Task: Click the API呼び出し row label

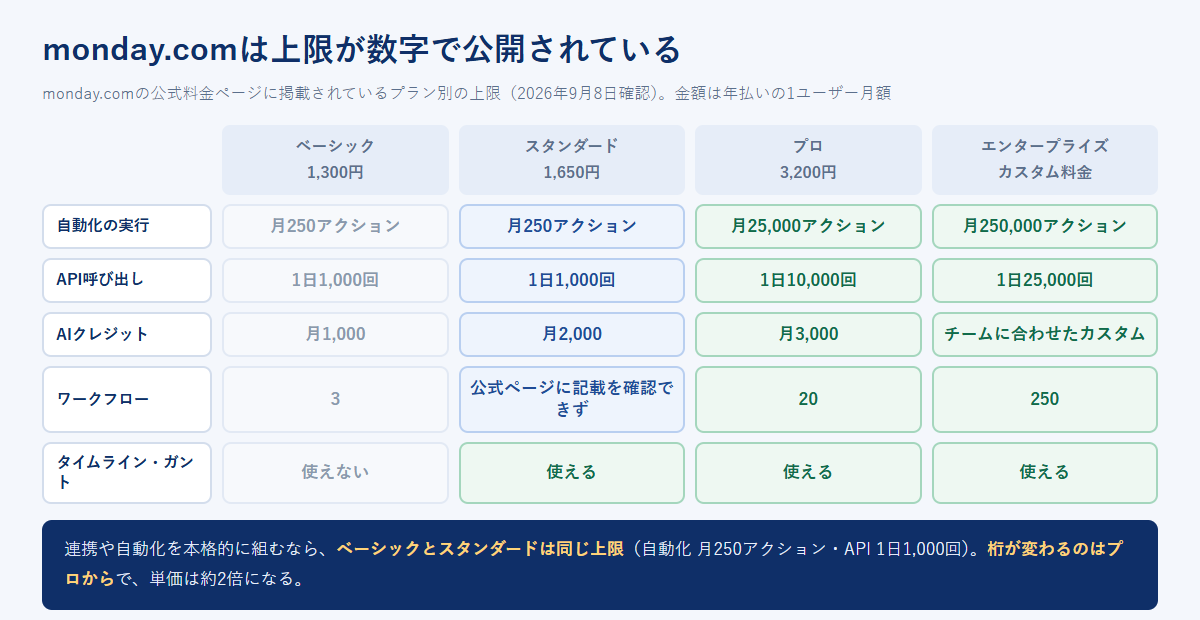Action: pyautogui.click(x=127, y=280)
